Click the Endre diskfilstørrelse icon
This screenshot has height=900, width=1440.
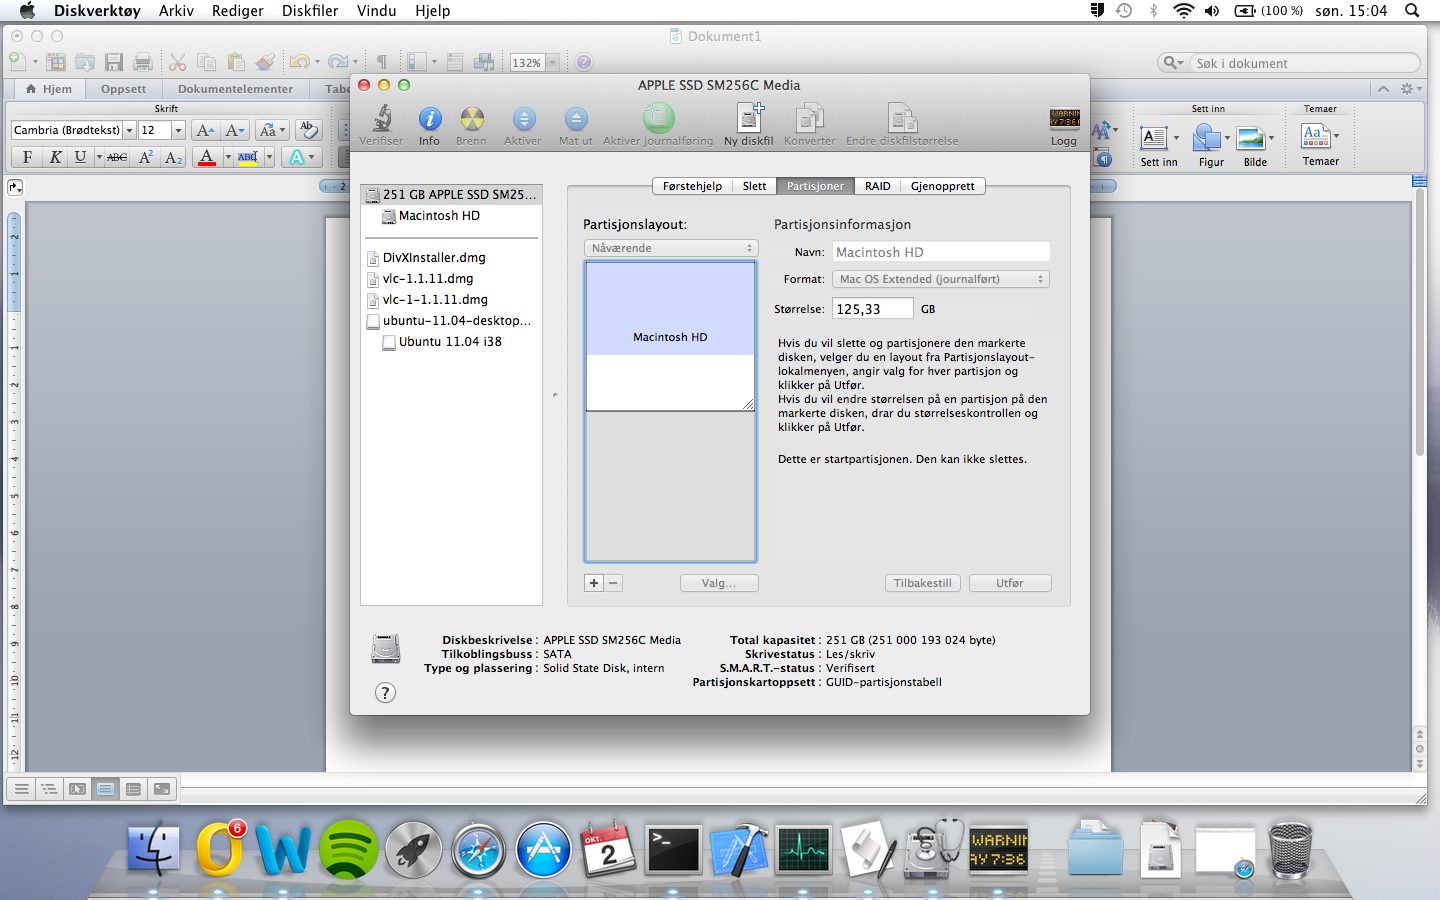point(902,118)
